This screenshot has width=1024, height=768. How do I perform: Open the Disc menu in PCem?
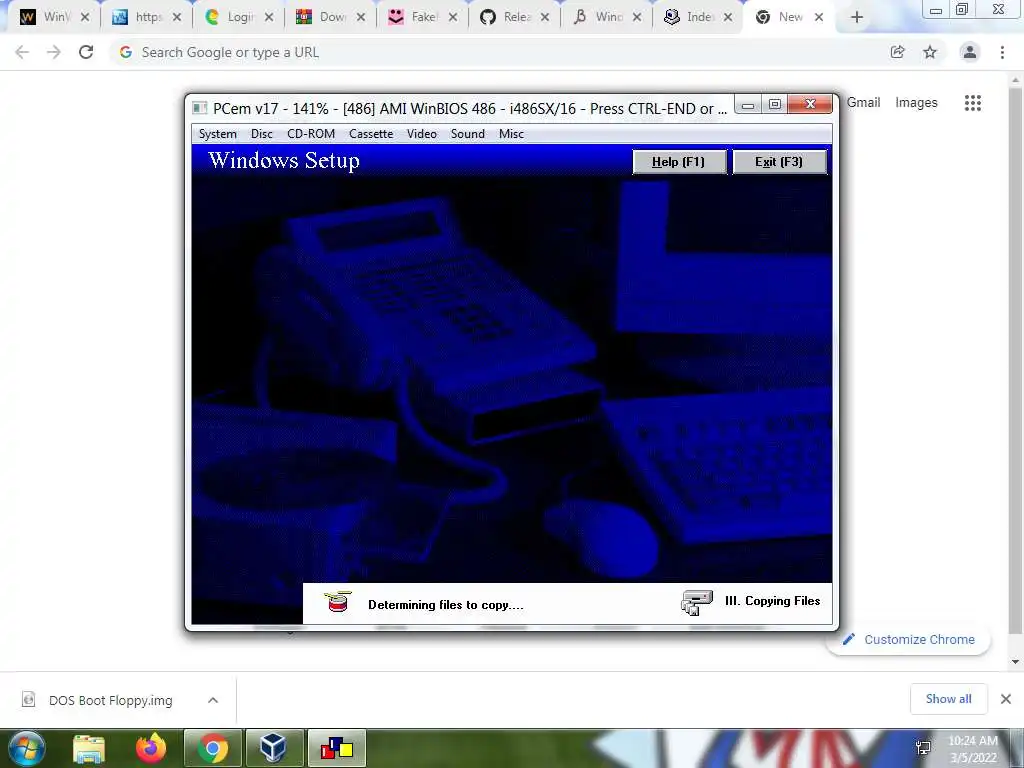click(x=262, y=134)
